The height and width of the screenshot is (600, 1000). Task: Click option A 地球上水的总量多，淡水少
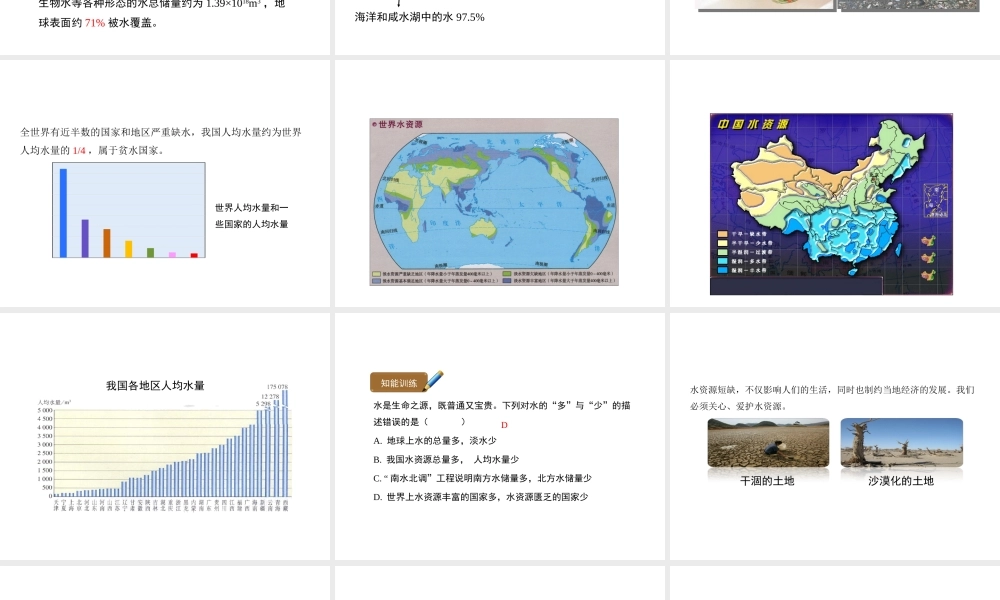point(435,441)
